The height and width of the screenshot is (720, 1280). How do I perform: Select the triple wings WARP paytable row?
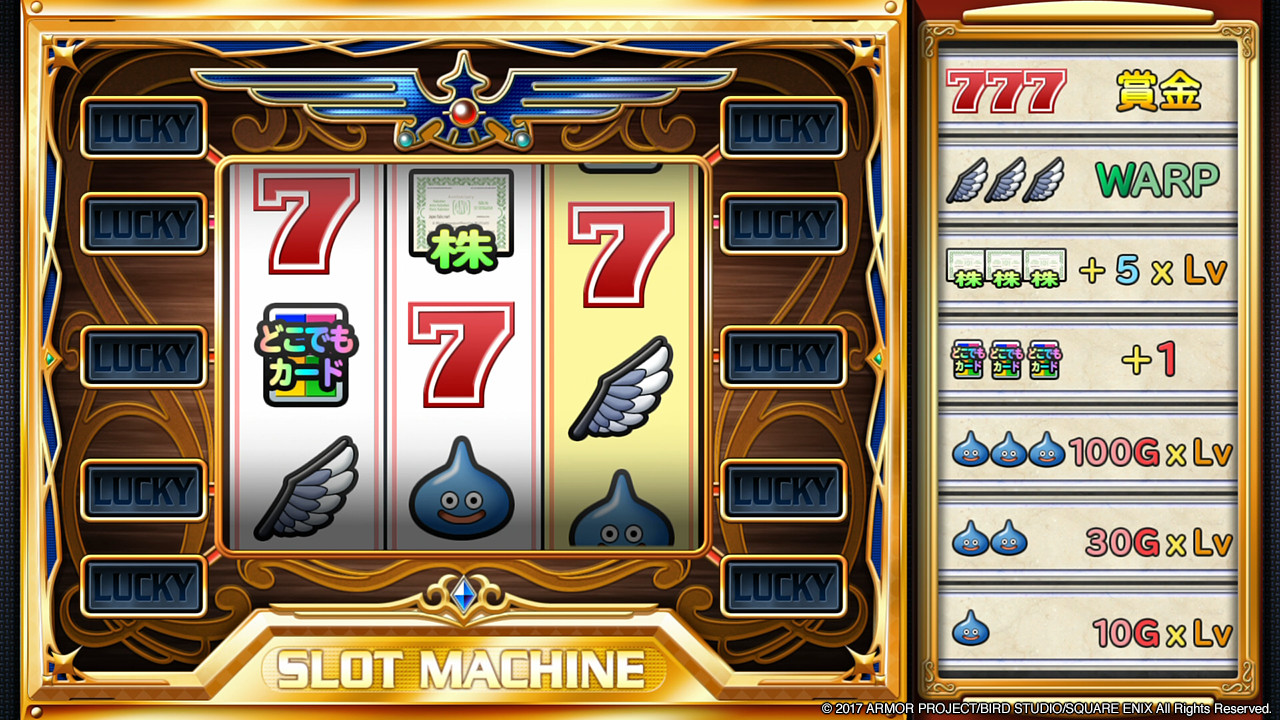[x=1087, y=181]
